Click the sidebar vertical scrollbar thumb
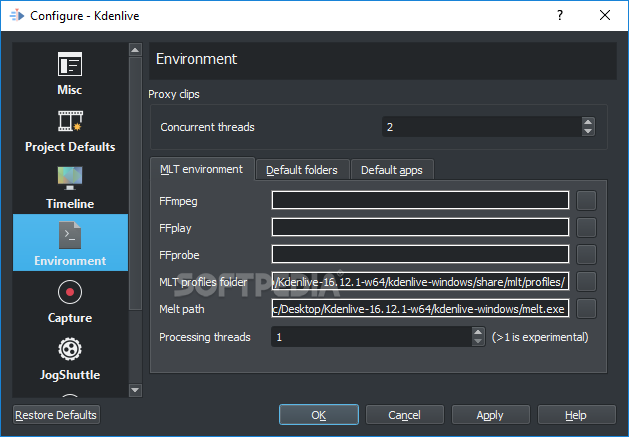The width and height of the screenshot is (629, 437). 135,183
